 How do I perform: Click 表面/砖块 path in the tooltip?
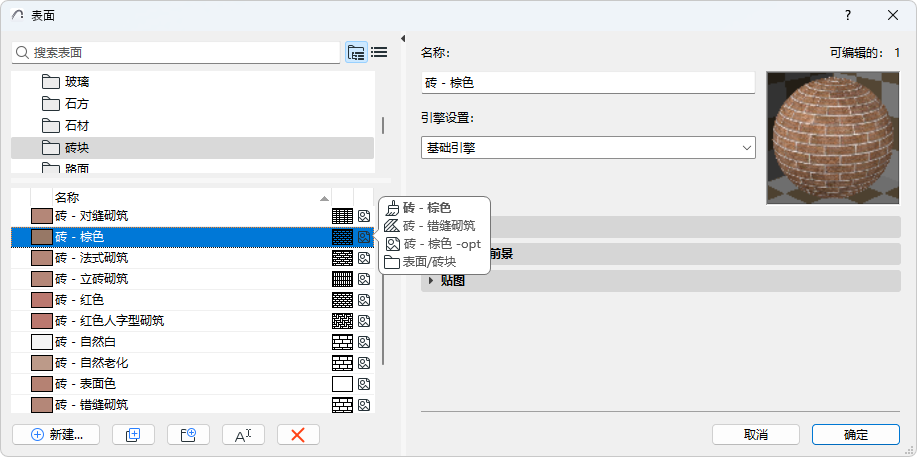tap(429, 262)
